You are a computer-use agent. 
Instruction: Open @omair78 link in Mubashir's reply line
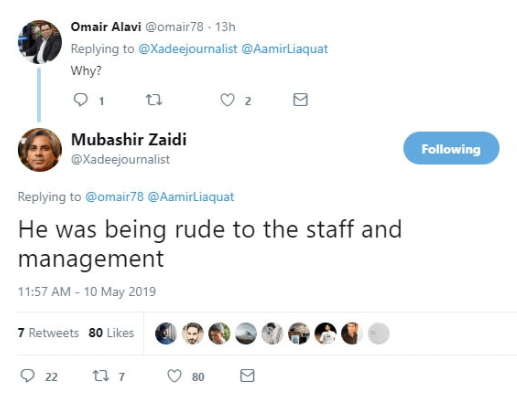(114, 197)
